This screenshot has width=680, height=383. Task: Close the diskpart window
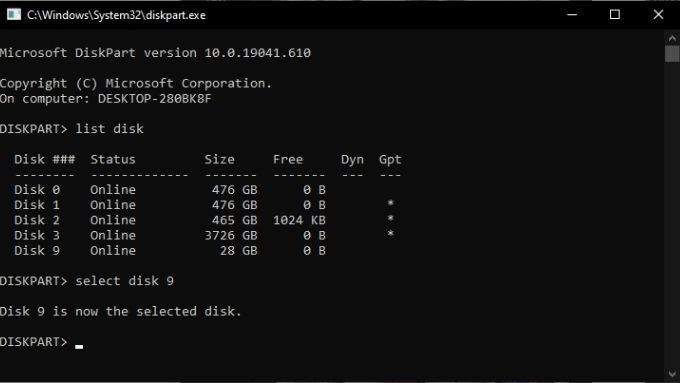click(x=658, y=14)
